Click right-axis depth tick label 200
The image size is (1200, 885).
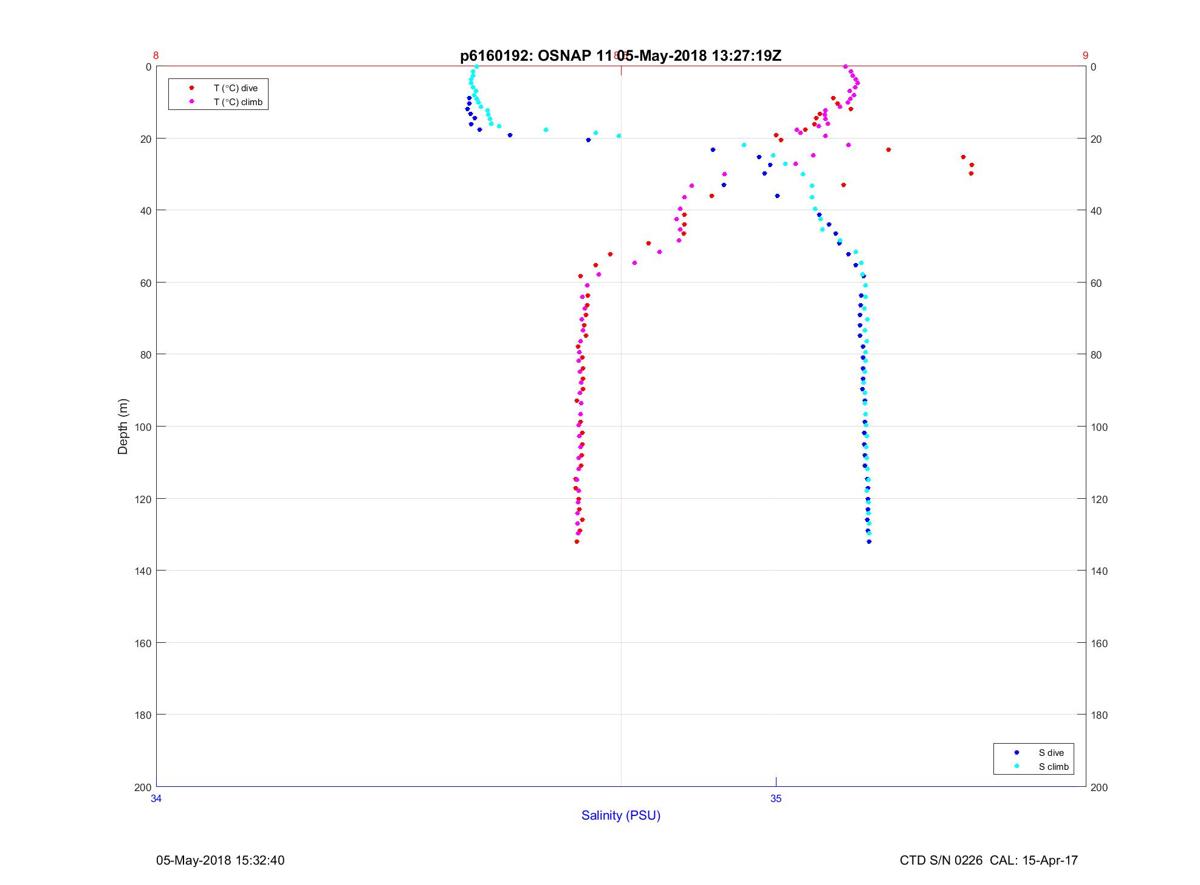[x=1099, y=787]
